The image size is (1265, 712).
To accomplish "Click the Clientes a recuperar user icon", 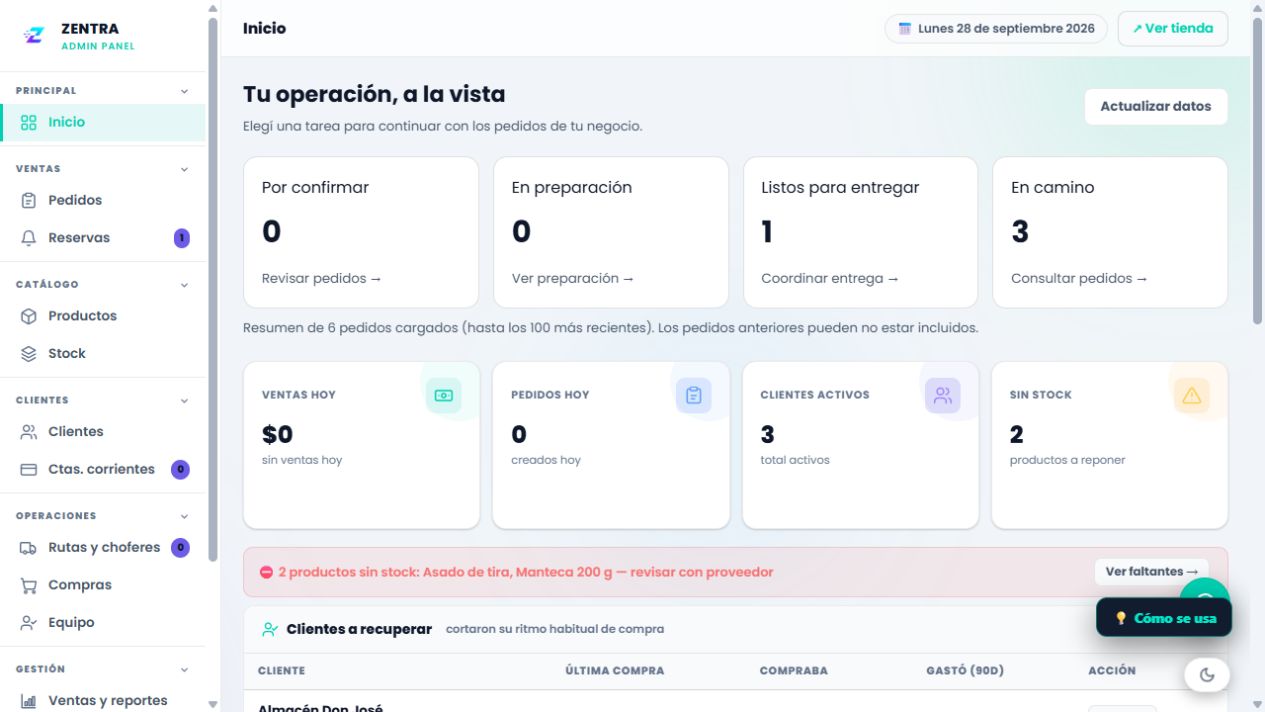I will pyautogui.click(x=270, y=630).
